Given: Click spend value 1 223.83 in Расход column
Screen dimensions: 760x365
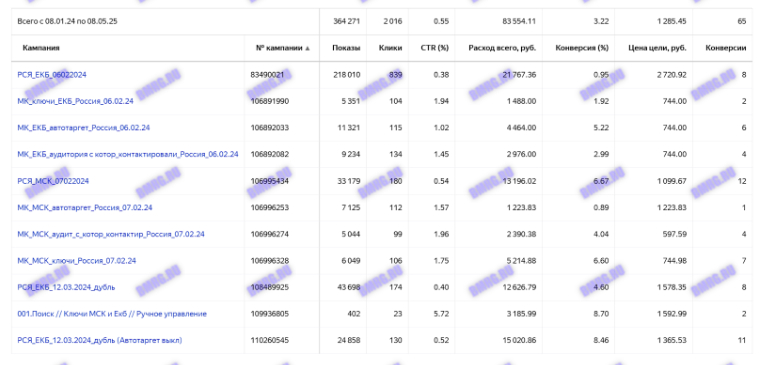Looking at the screenshot, I should coord(522,207).
